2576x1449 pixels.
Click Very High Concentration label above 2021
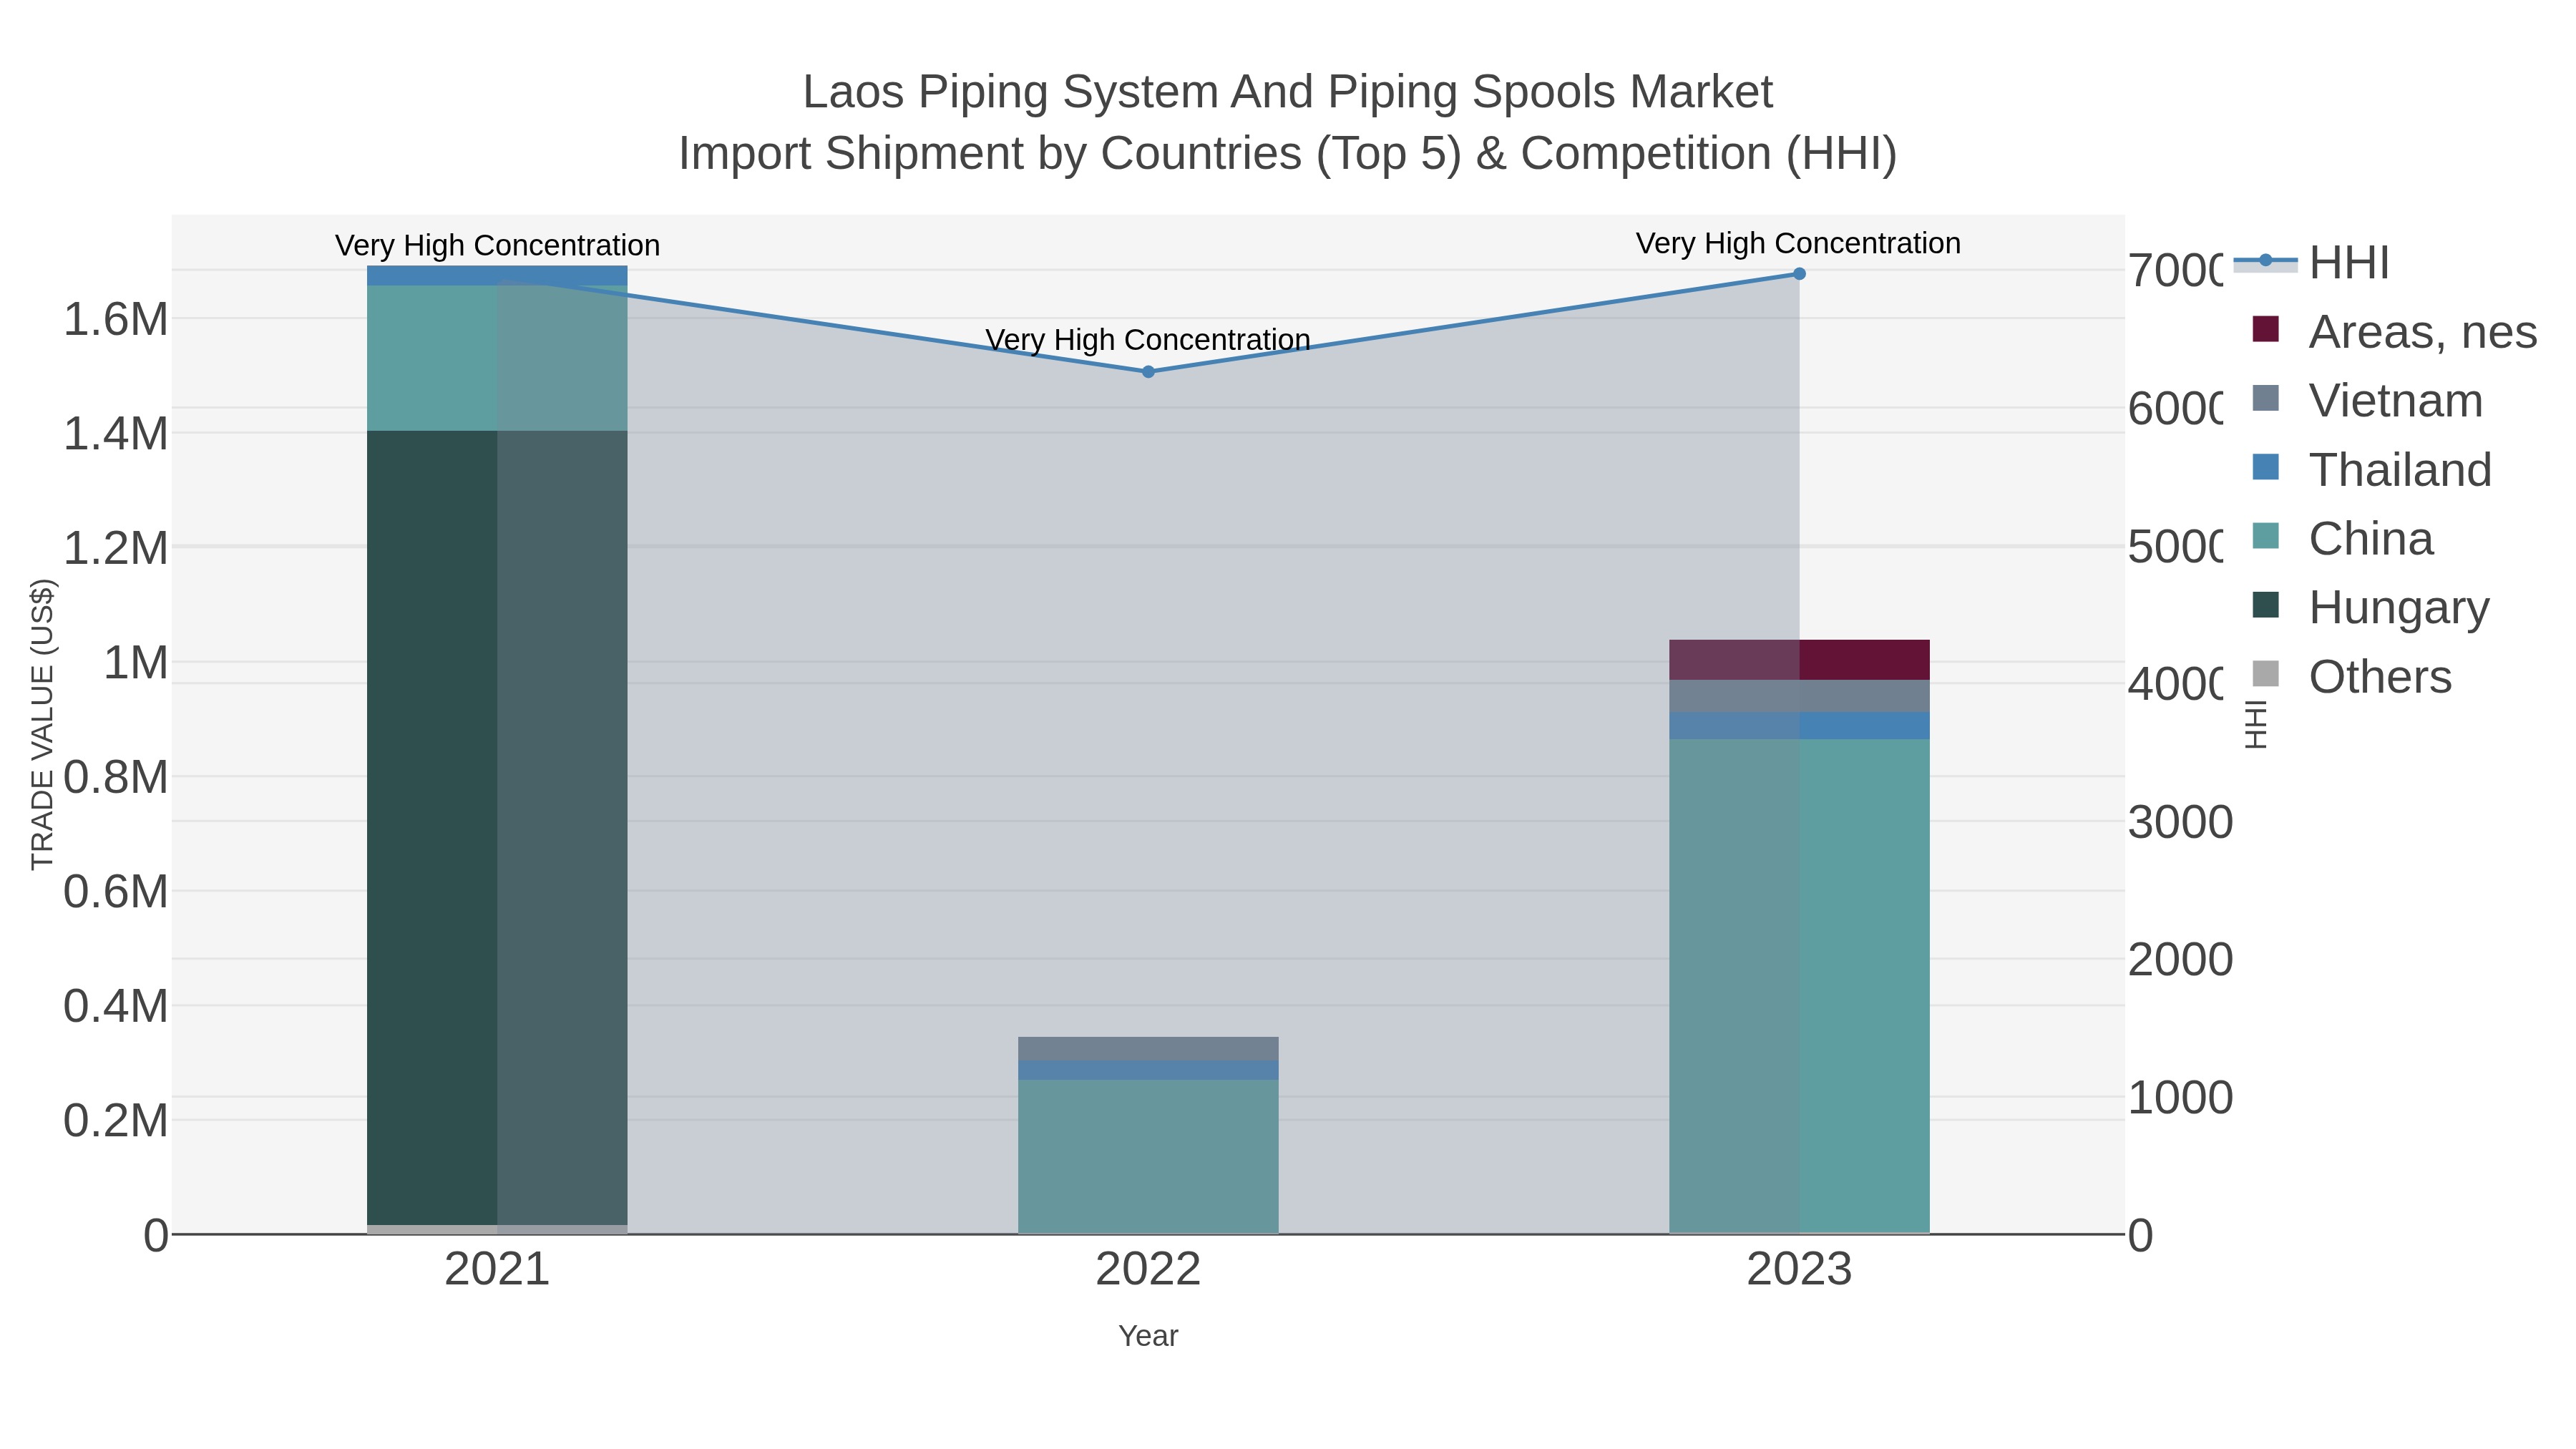497,245
